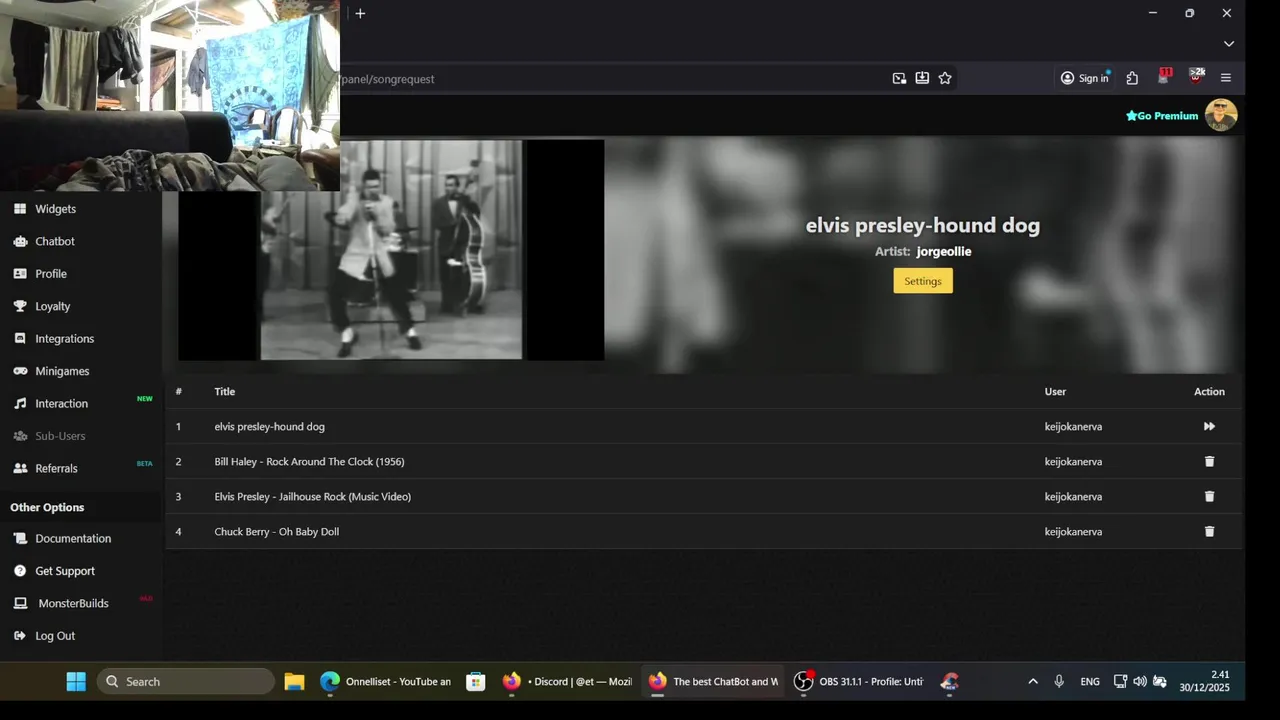Select row title Bill Haley - Rock Around The Clock (1956)

click(x=309, y=462)
